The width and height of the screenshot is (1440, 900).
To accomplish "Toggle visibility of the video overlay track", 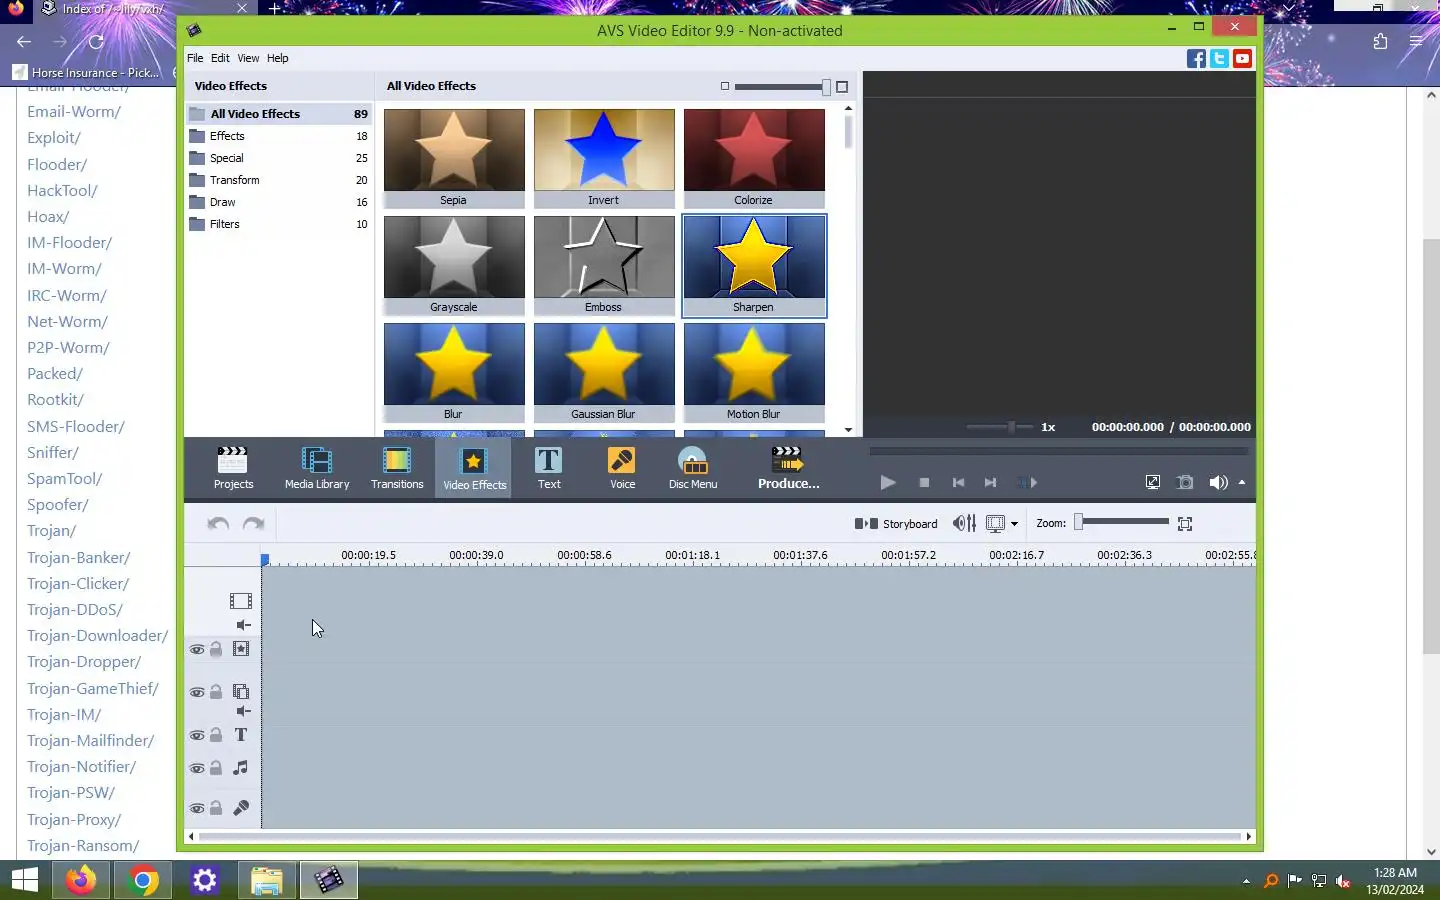I will [x=197, y=692].
